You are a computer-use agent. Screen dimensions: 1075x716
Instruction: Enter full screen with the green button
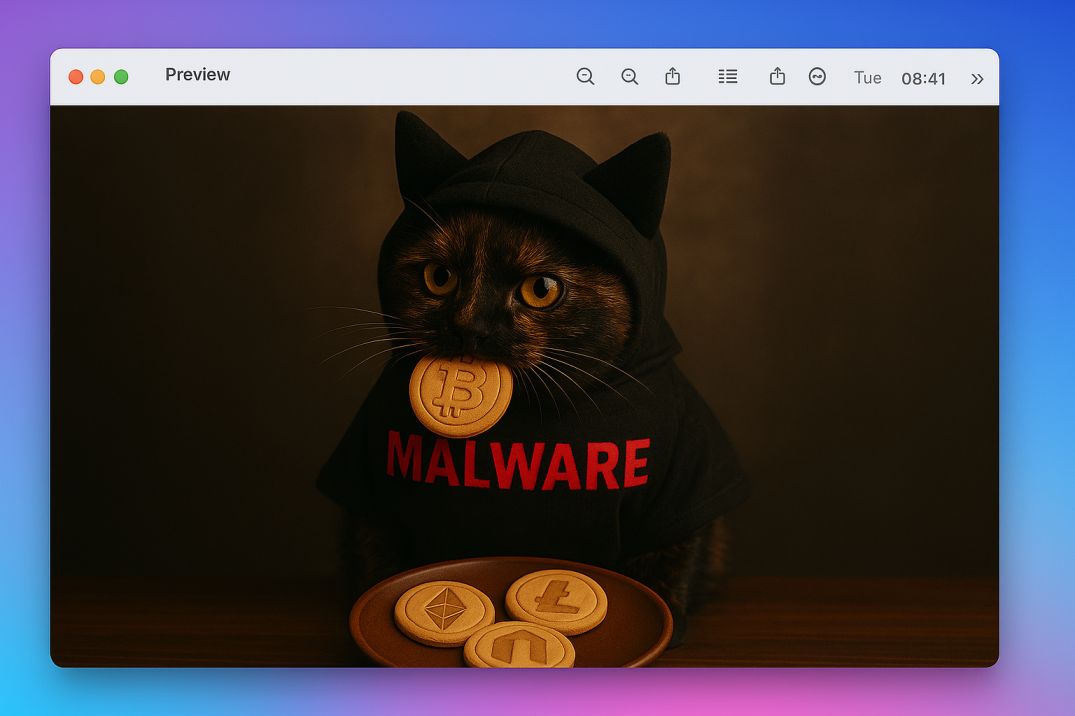click(121, 77)
